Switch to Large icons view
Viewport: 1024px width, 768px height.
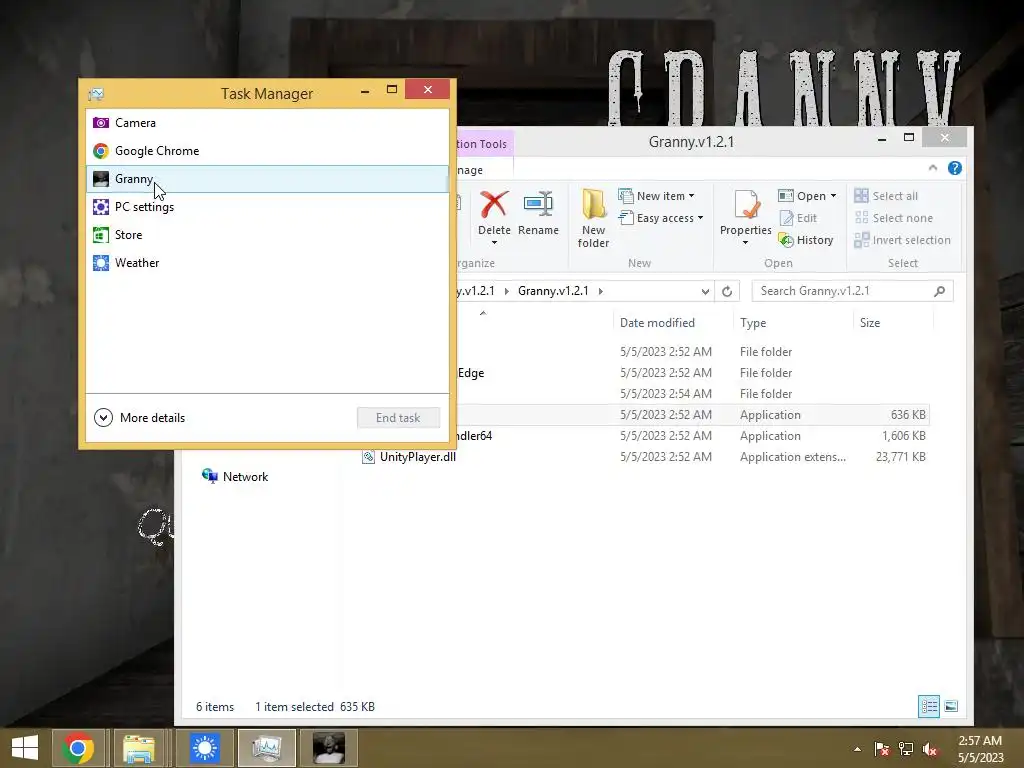pyautogui.click(x=952, y=707)
